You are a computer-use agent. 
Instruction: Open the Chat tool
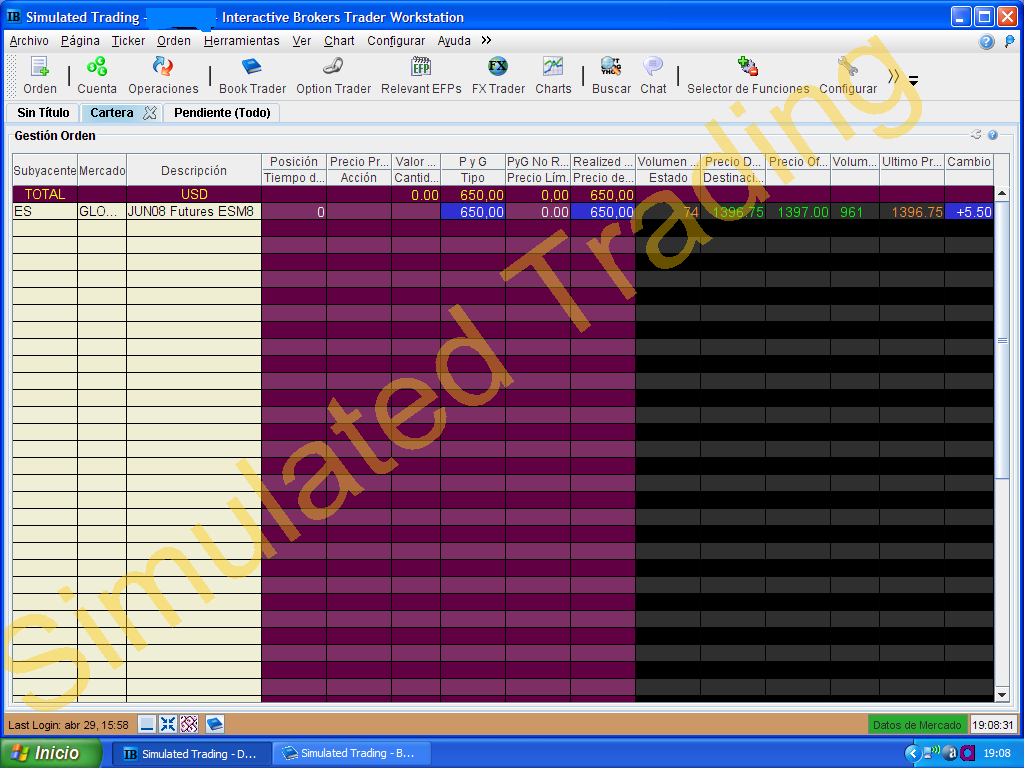point(653,75)
